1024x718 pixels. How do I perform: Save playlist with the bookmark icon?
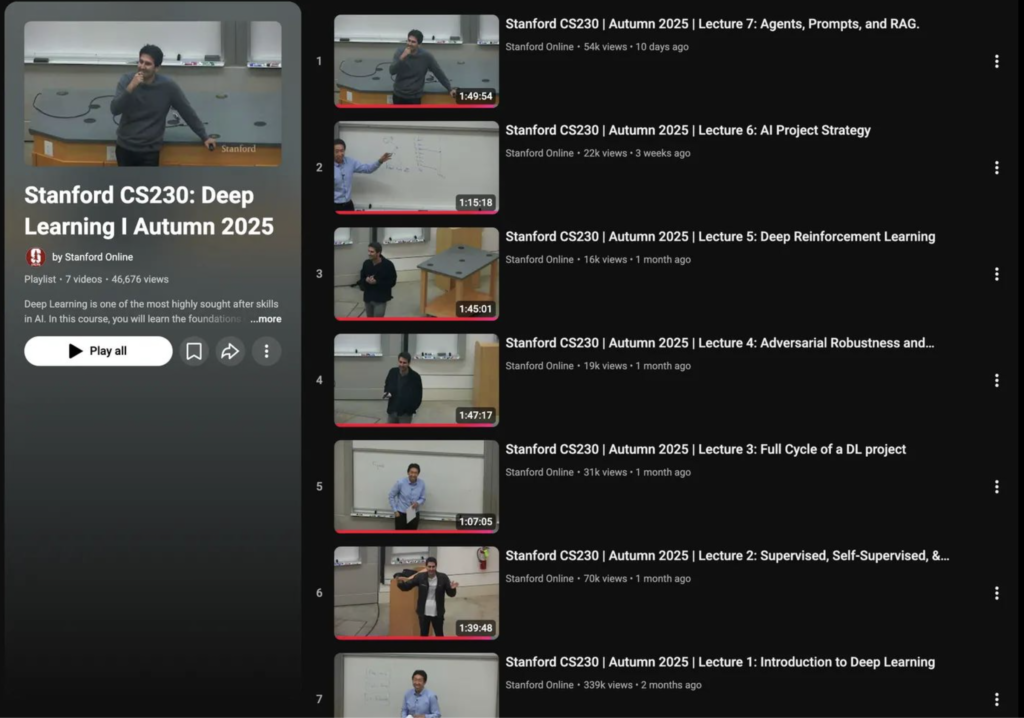[194, 351]
